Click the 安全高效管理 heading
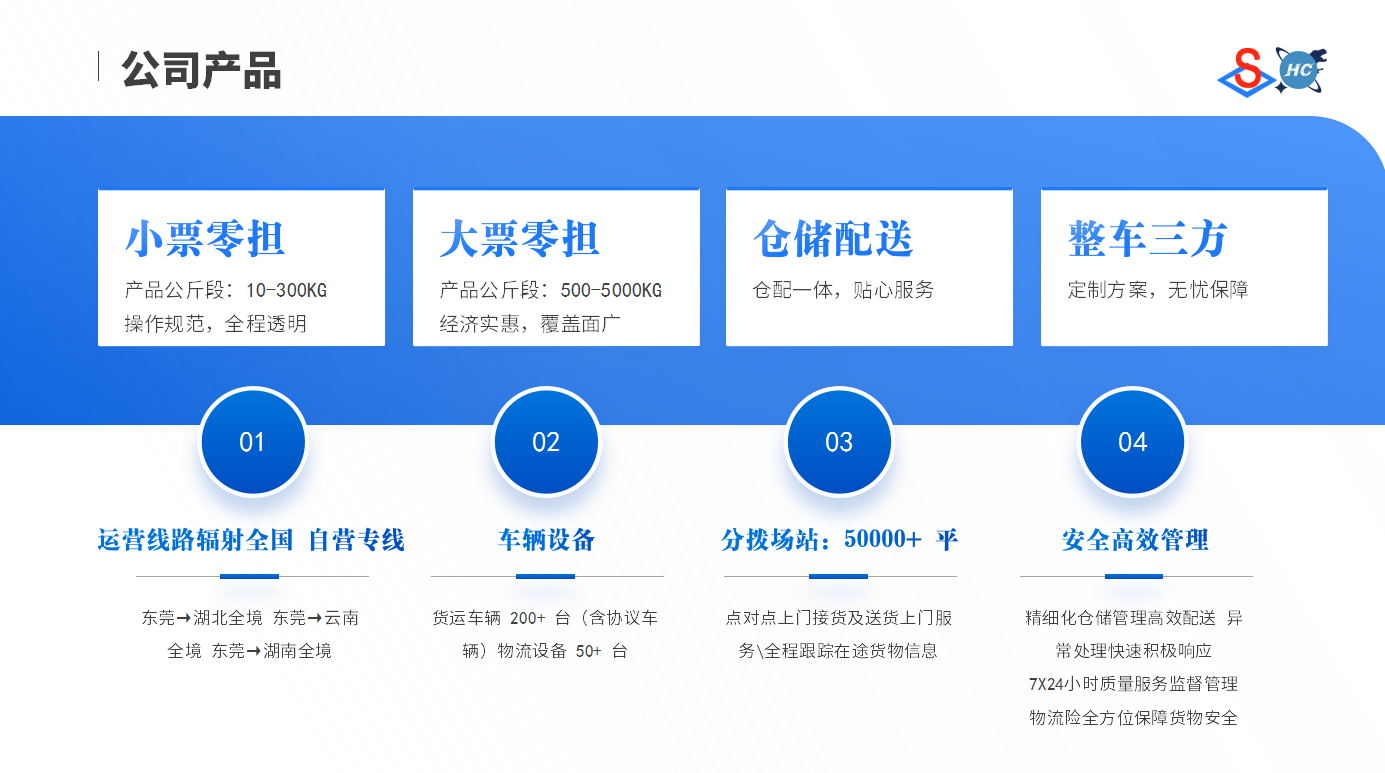This screenshot has height=773, width=1385. click(x=1135, y=541)
